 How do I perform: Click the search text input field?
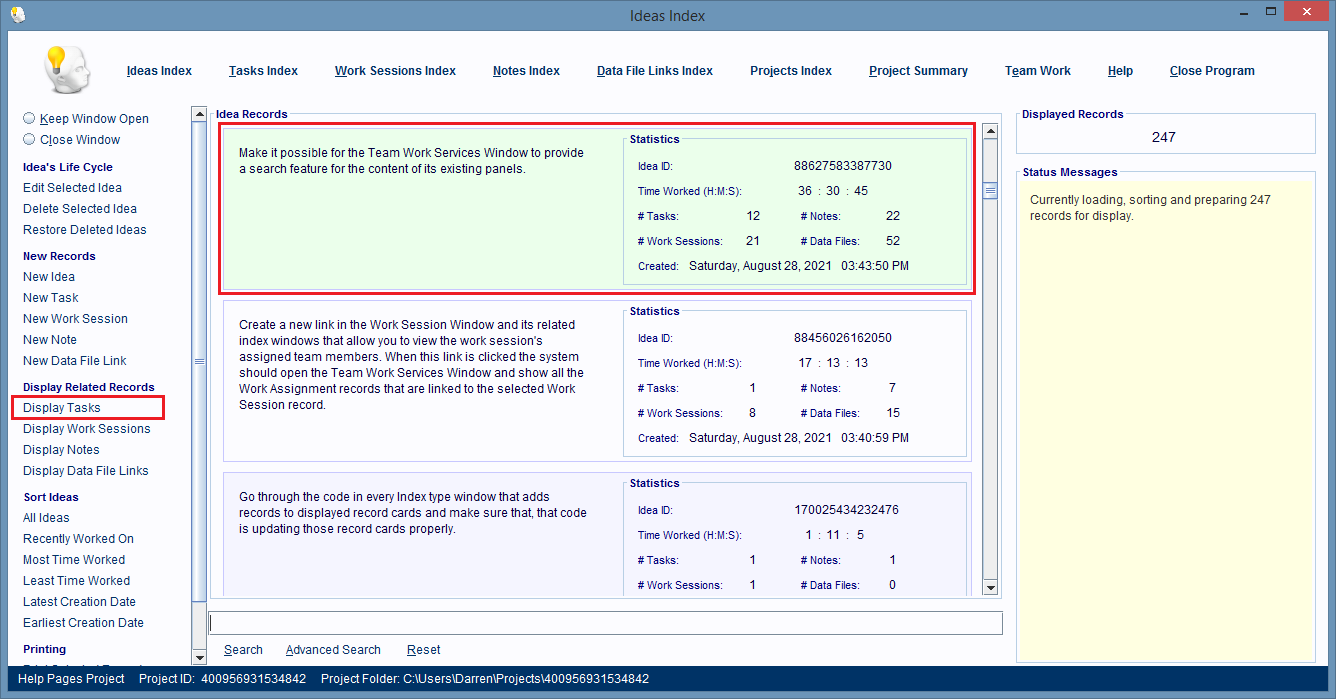coord(605,623)
